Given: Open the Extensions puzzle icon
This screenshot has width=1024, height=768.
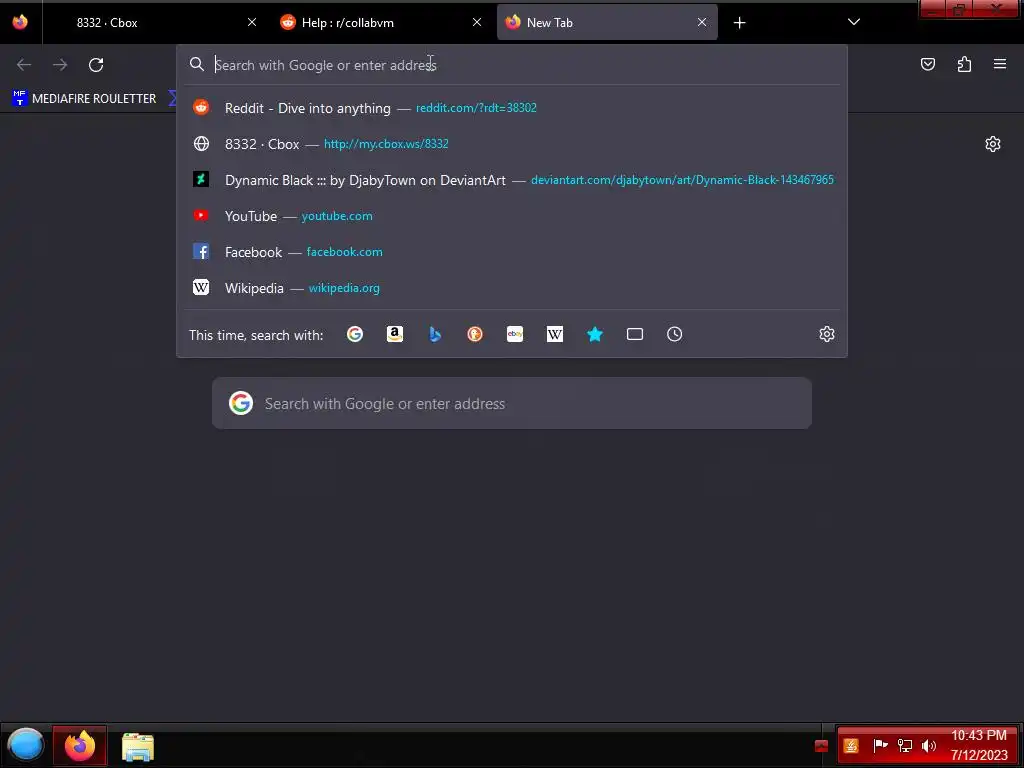Looking at the screenshot, I should click(x=964, y=64).
